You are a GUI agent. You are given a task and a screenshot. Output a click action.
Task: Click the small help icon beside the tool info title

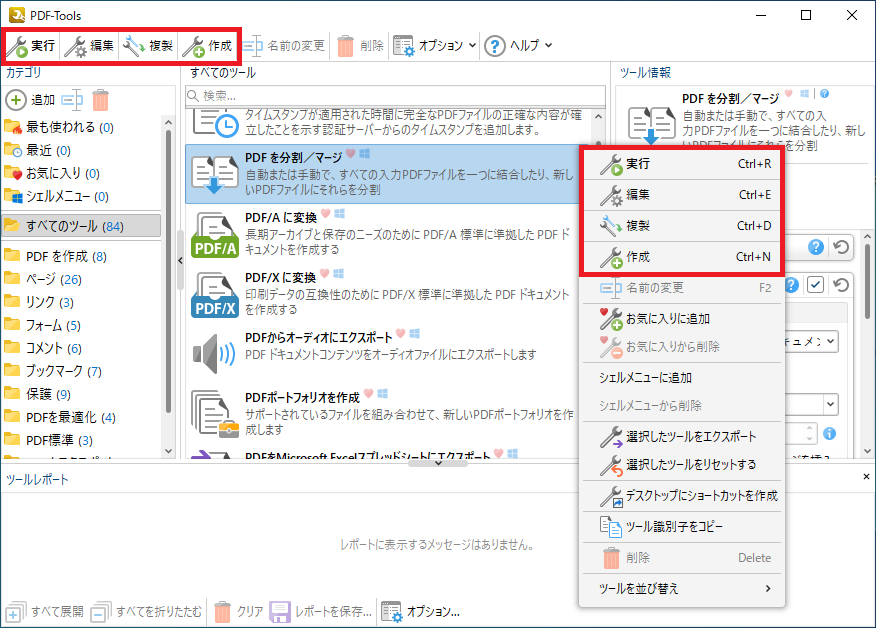pyautogui.click(x=825, y=94)
